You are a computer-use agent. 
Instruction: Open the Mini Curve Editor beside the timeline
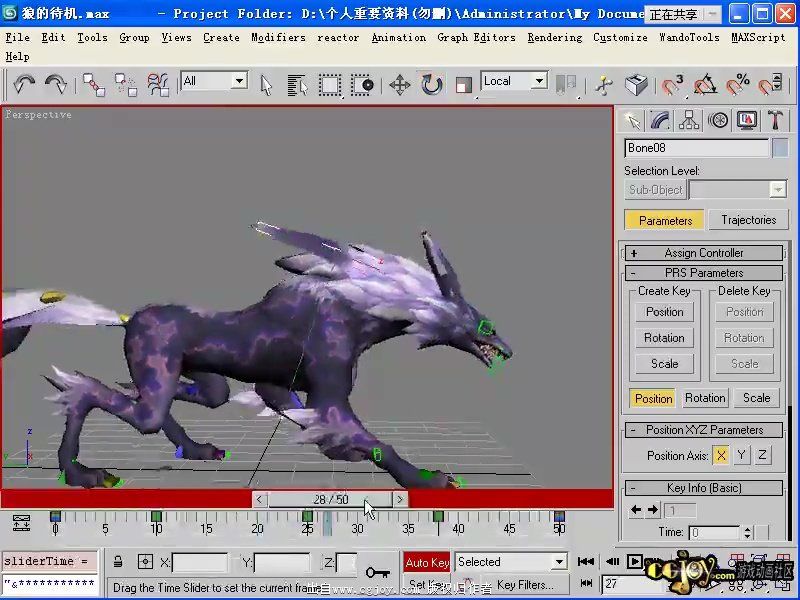point(21,523)
